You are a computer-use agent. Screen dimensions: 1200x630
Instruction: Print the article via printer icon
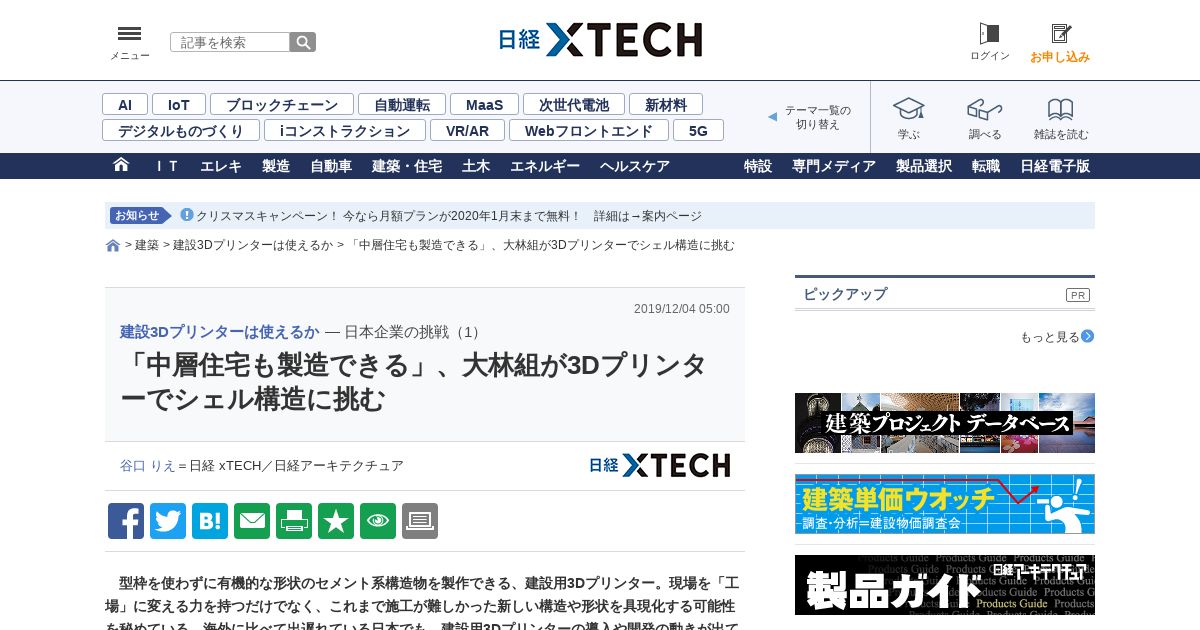pos(294,521)
